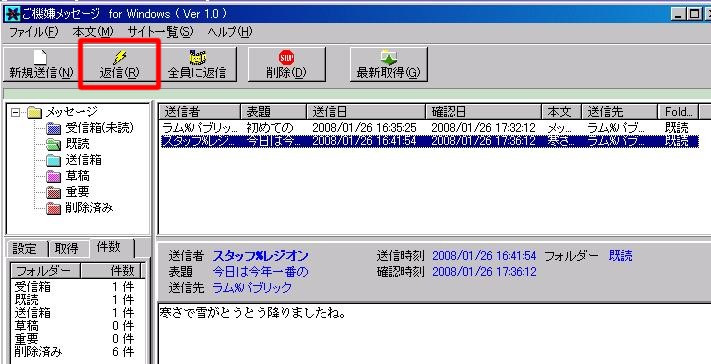Open the サイト一覧(S) menu
Viewport: 711px width, 364px height.
point(160,32)
